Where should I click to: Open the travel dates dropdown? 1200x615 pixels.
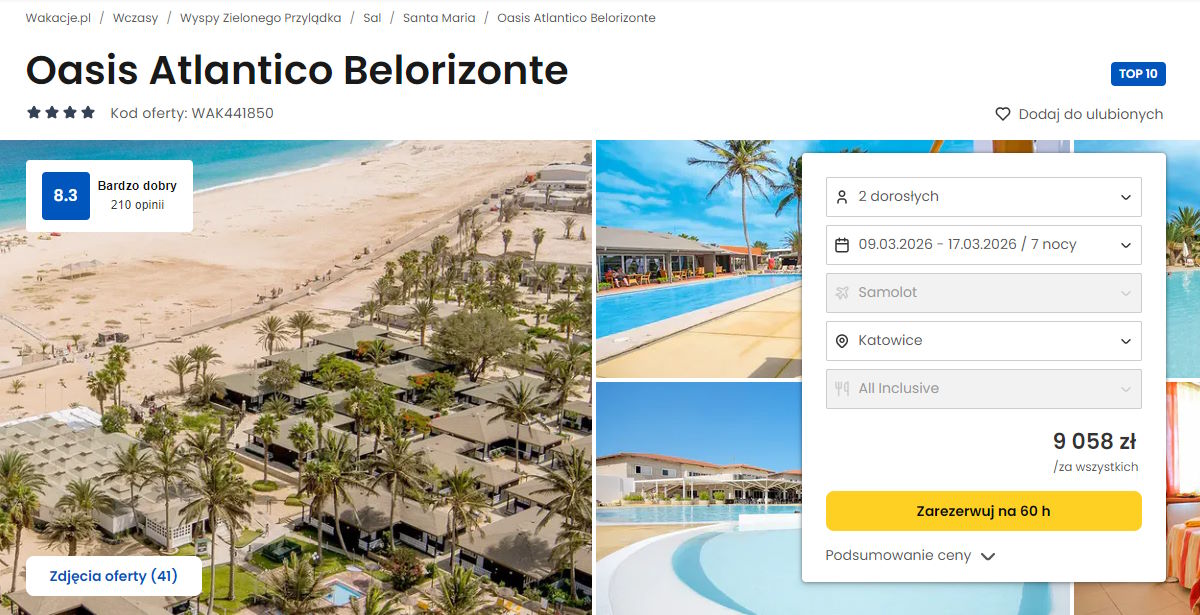[x=984, y=245]
